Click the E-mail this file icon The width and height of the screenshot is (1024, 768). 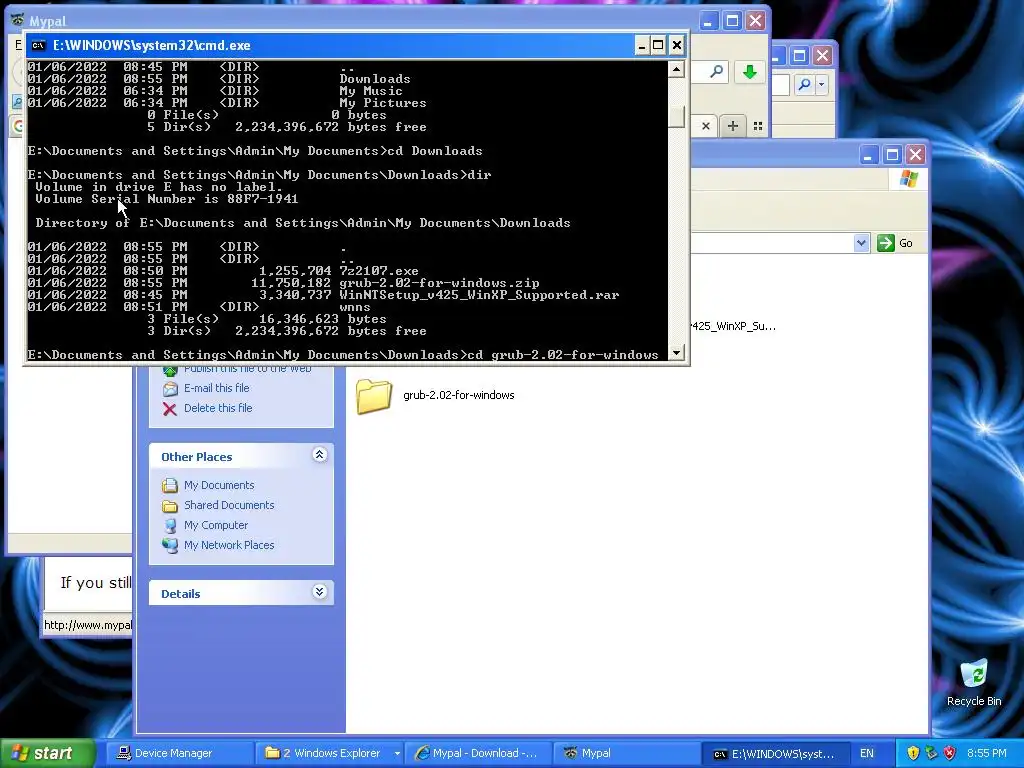(x=170, y=389)
